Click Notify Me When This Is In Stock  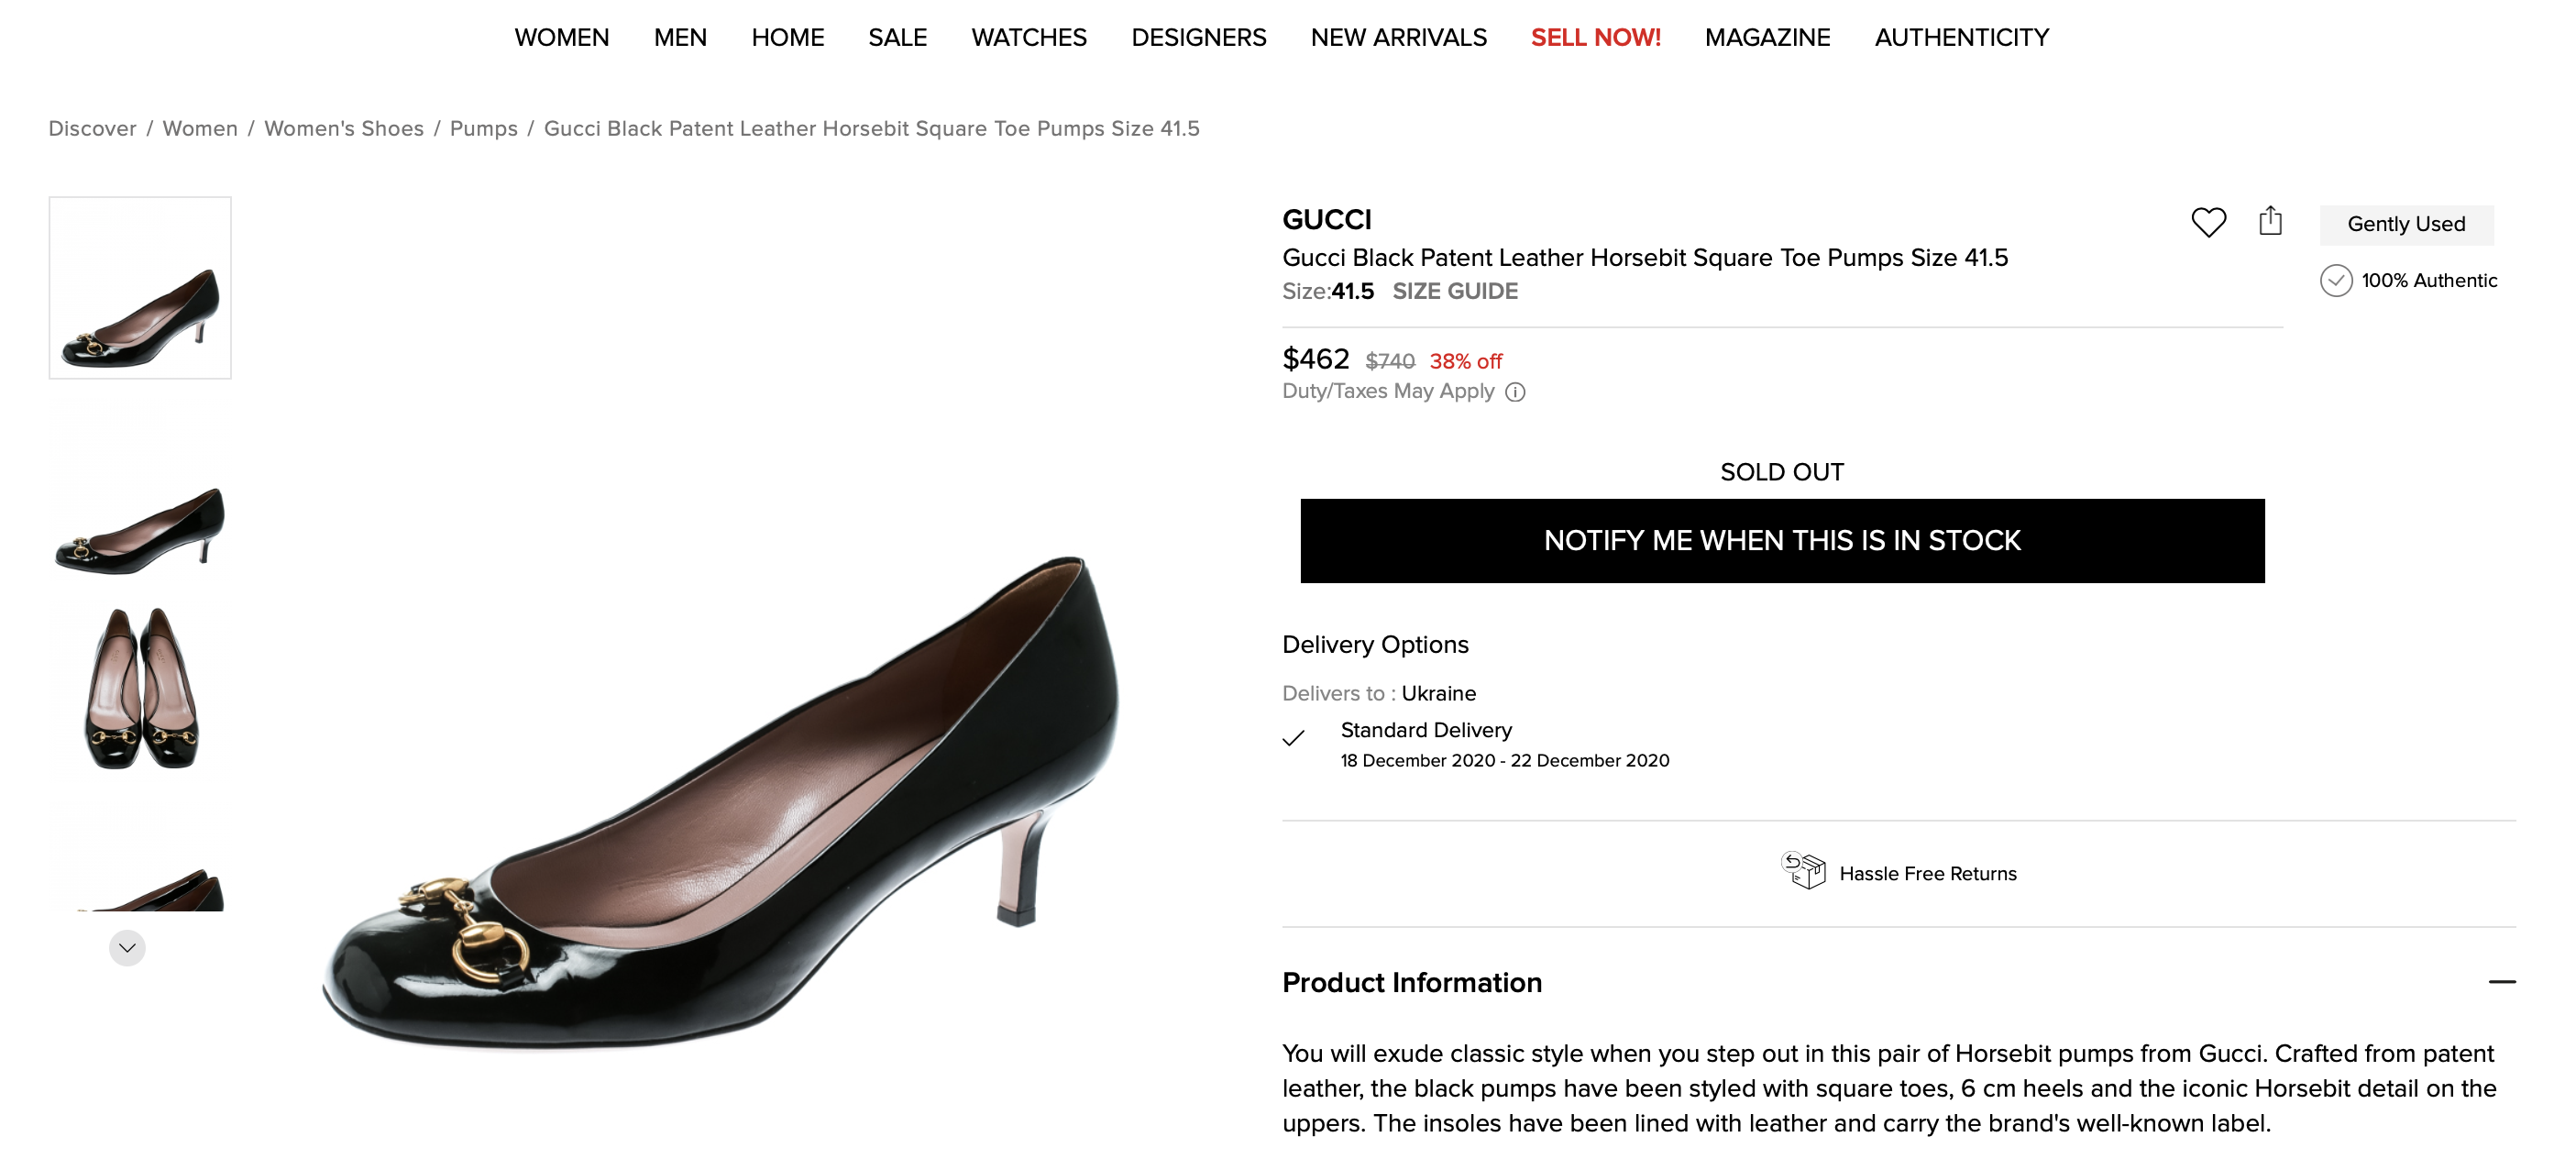pos(1781,541)
